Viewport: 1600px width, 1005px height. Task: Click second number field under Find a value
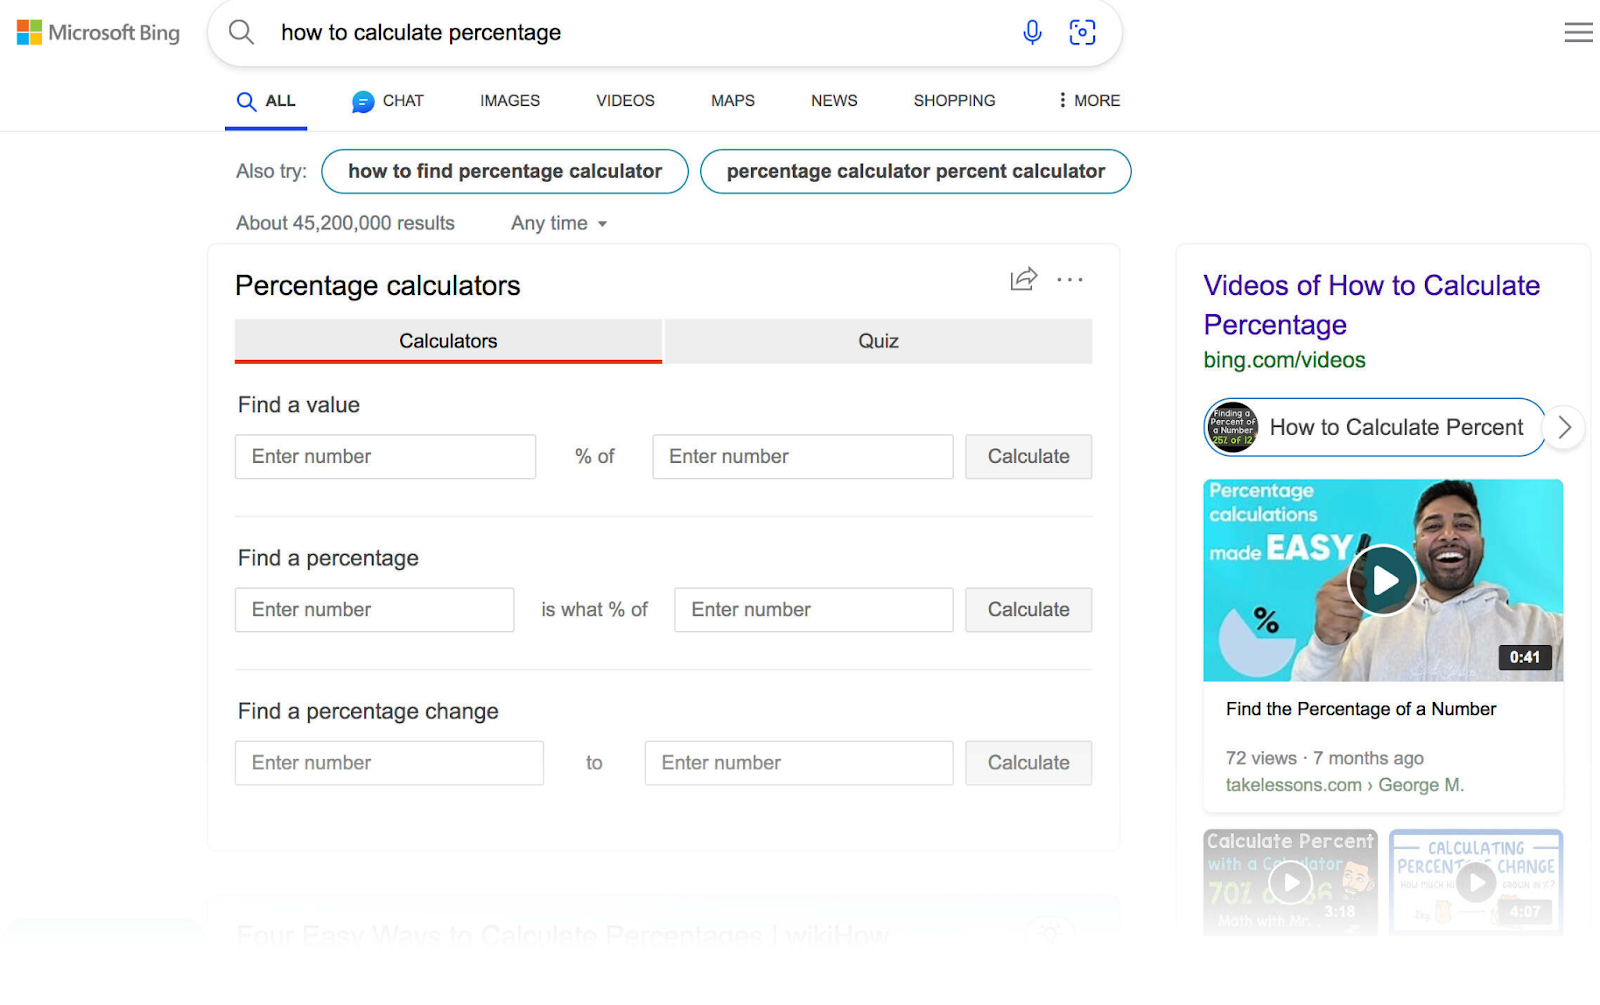[802, 456]
